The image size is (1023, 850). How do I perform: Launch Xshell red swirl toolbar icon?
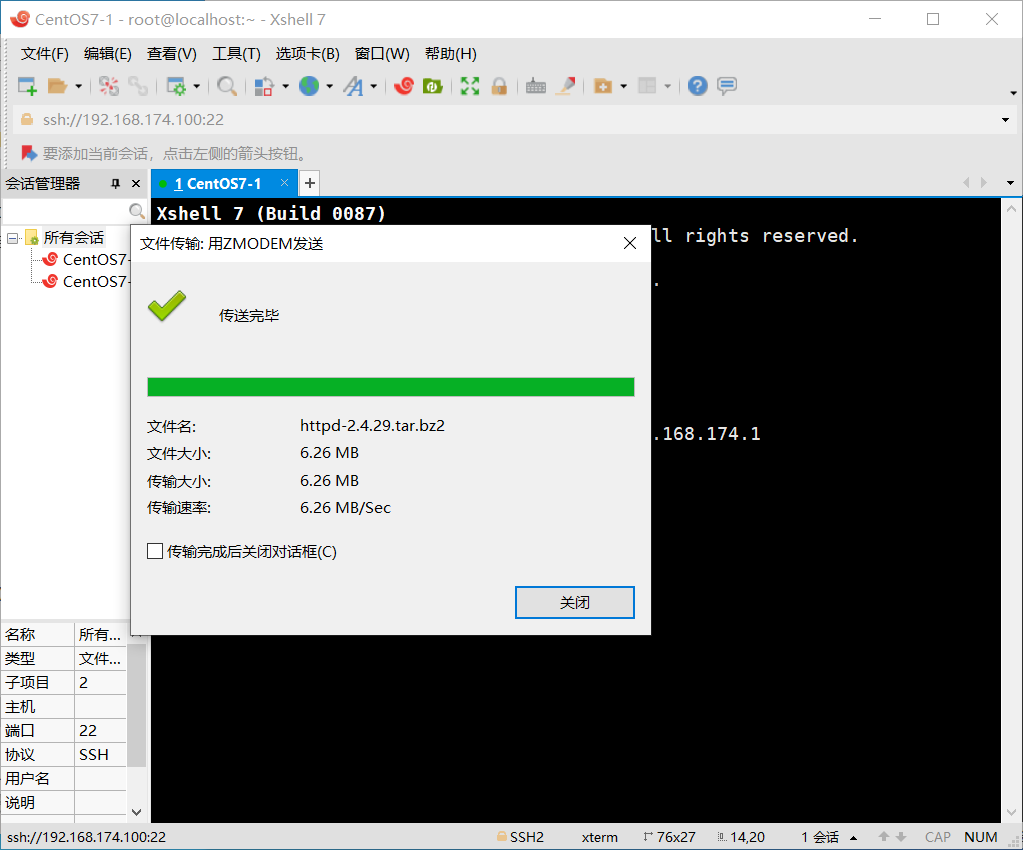click(x=404, y=86)
